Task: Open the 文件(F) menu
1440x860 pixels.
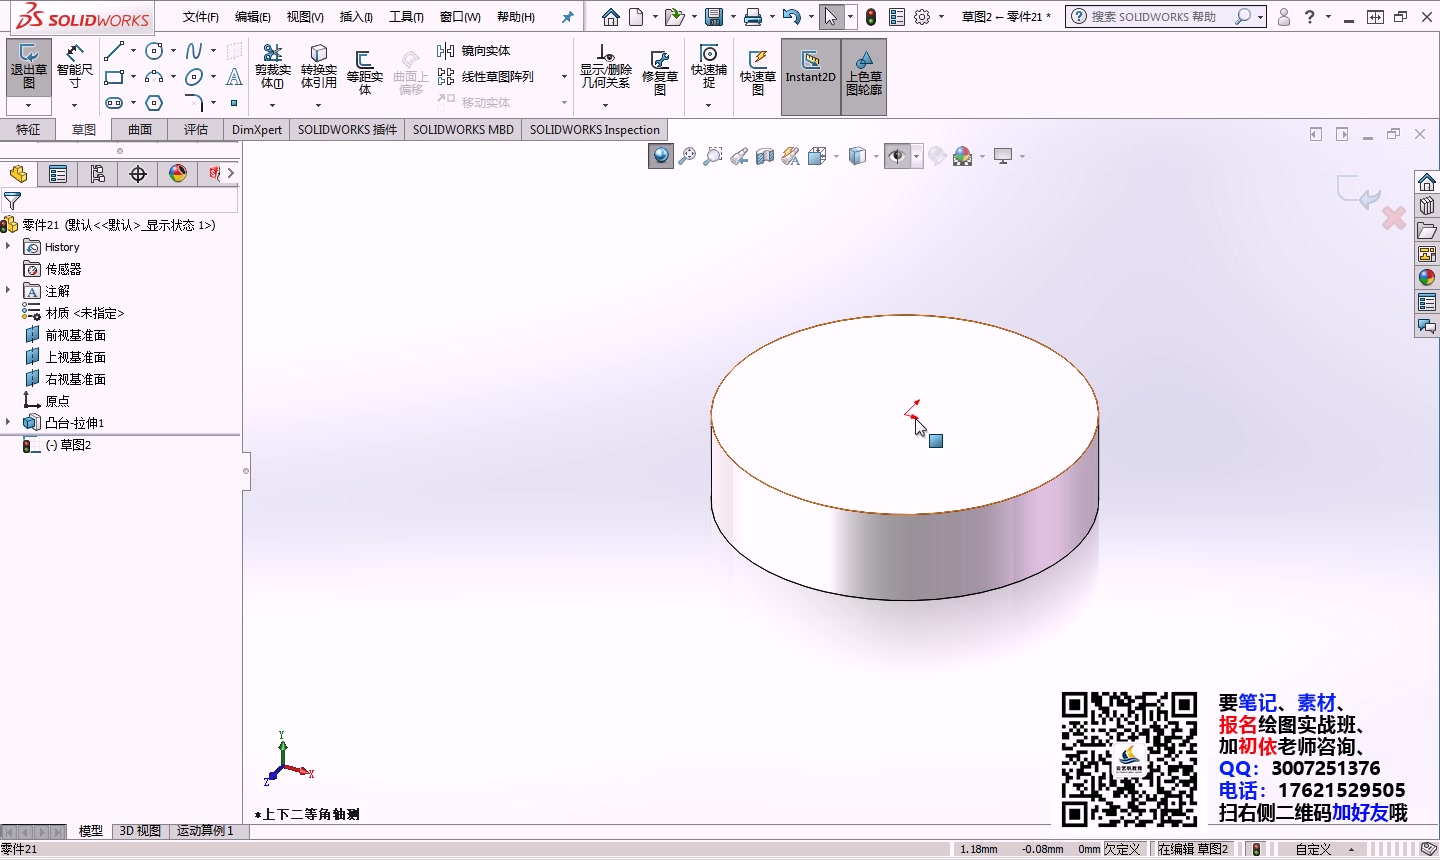Action: click(200, 17)
